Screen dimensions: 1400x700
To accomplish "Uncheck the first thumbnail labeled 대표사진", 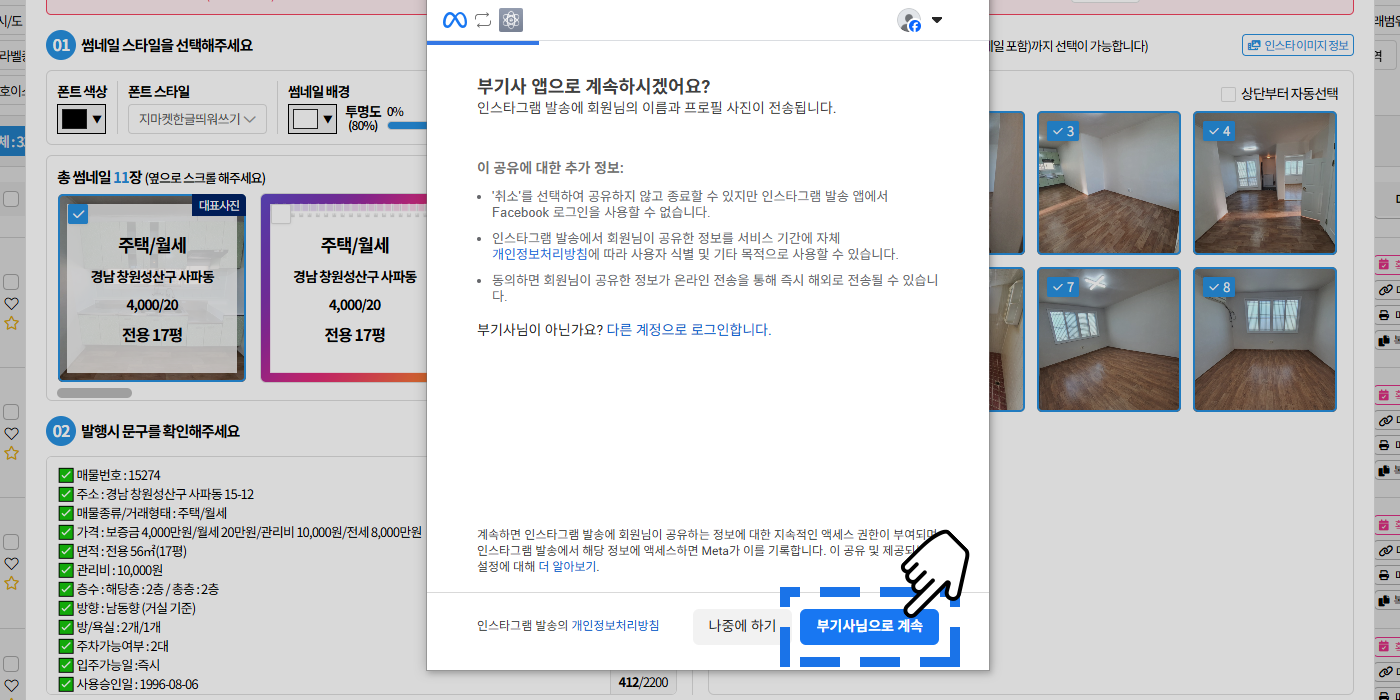I will 78,214.
